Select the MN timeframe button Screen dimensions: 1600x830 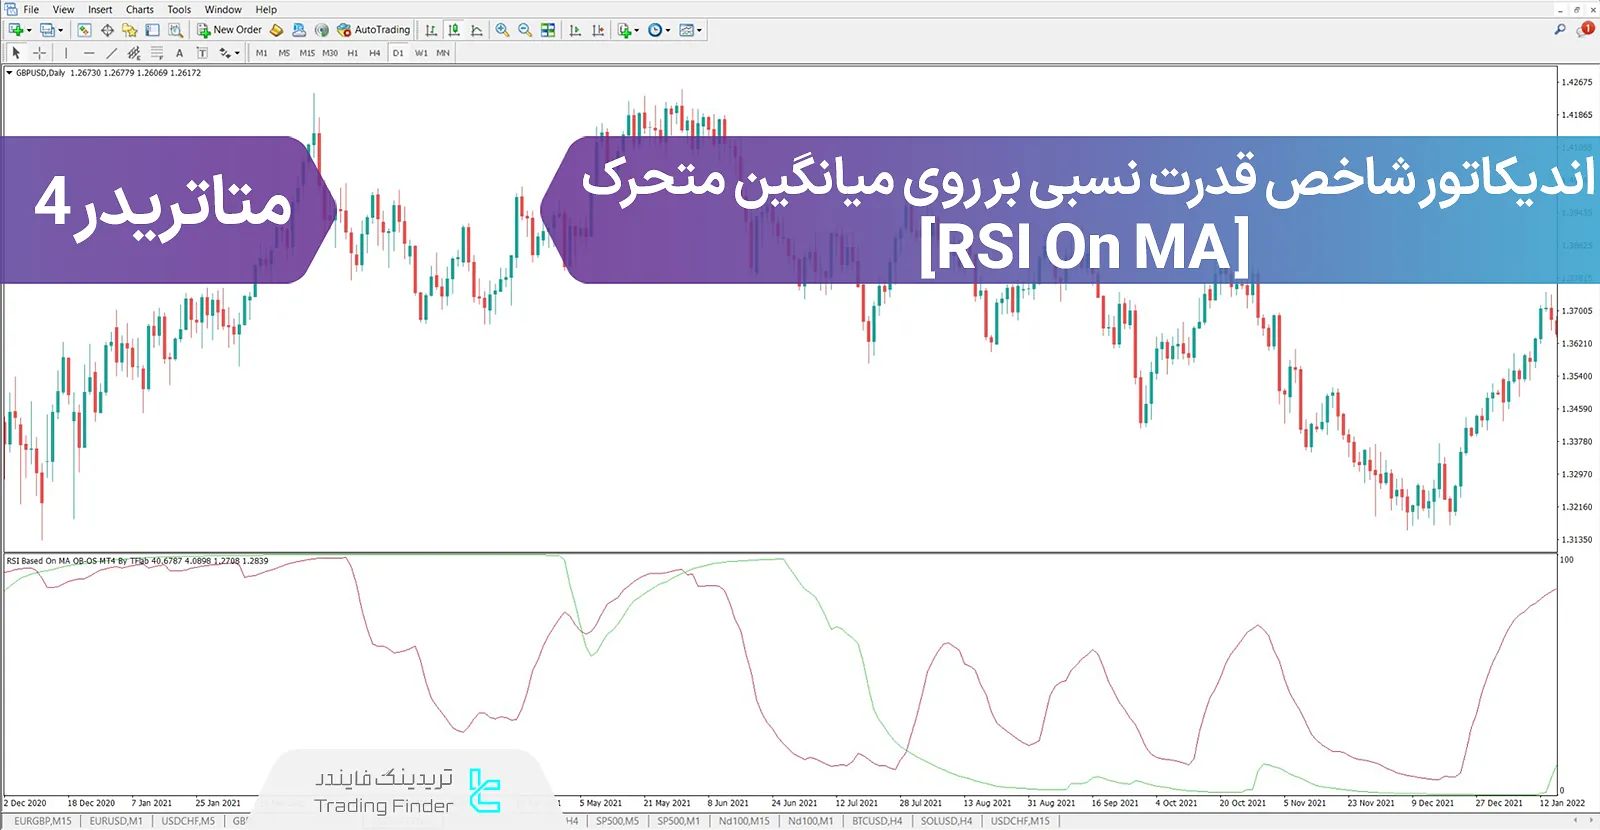[x=443, y=53]
